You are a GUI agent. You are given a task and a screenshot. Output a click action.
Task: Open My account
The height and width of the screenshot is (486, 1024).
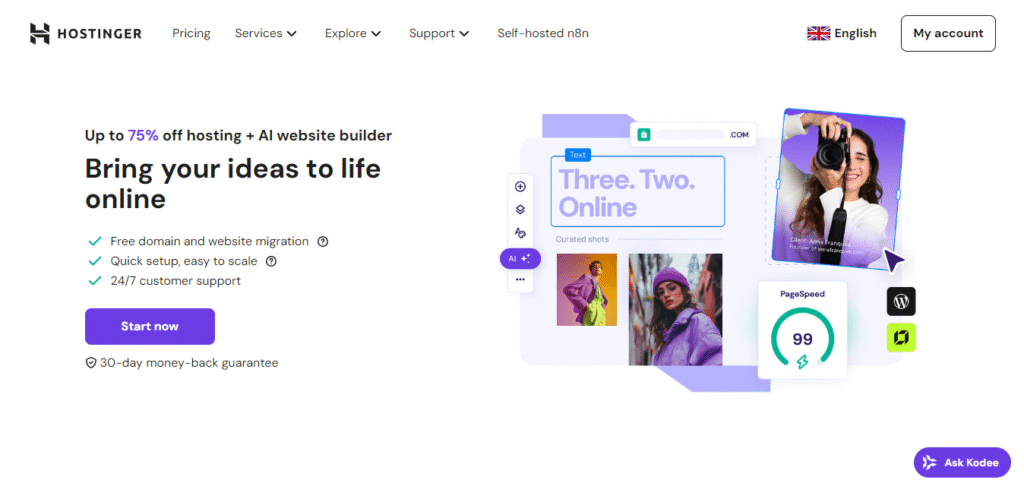tap(948, 33)
